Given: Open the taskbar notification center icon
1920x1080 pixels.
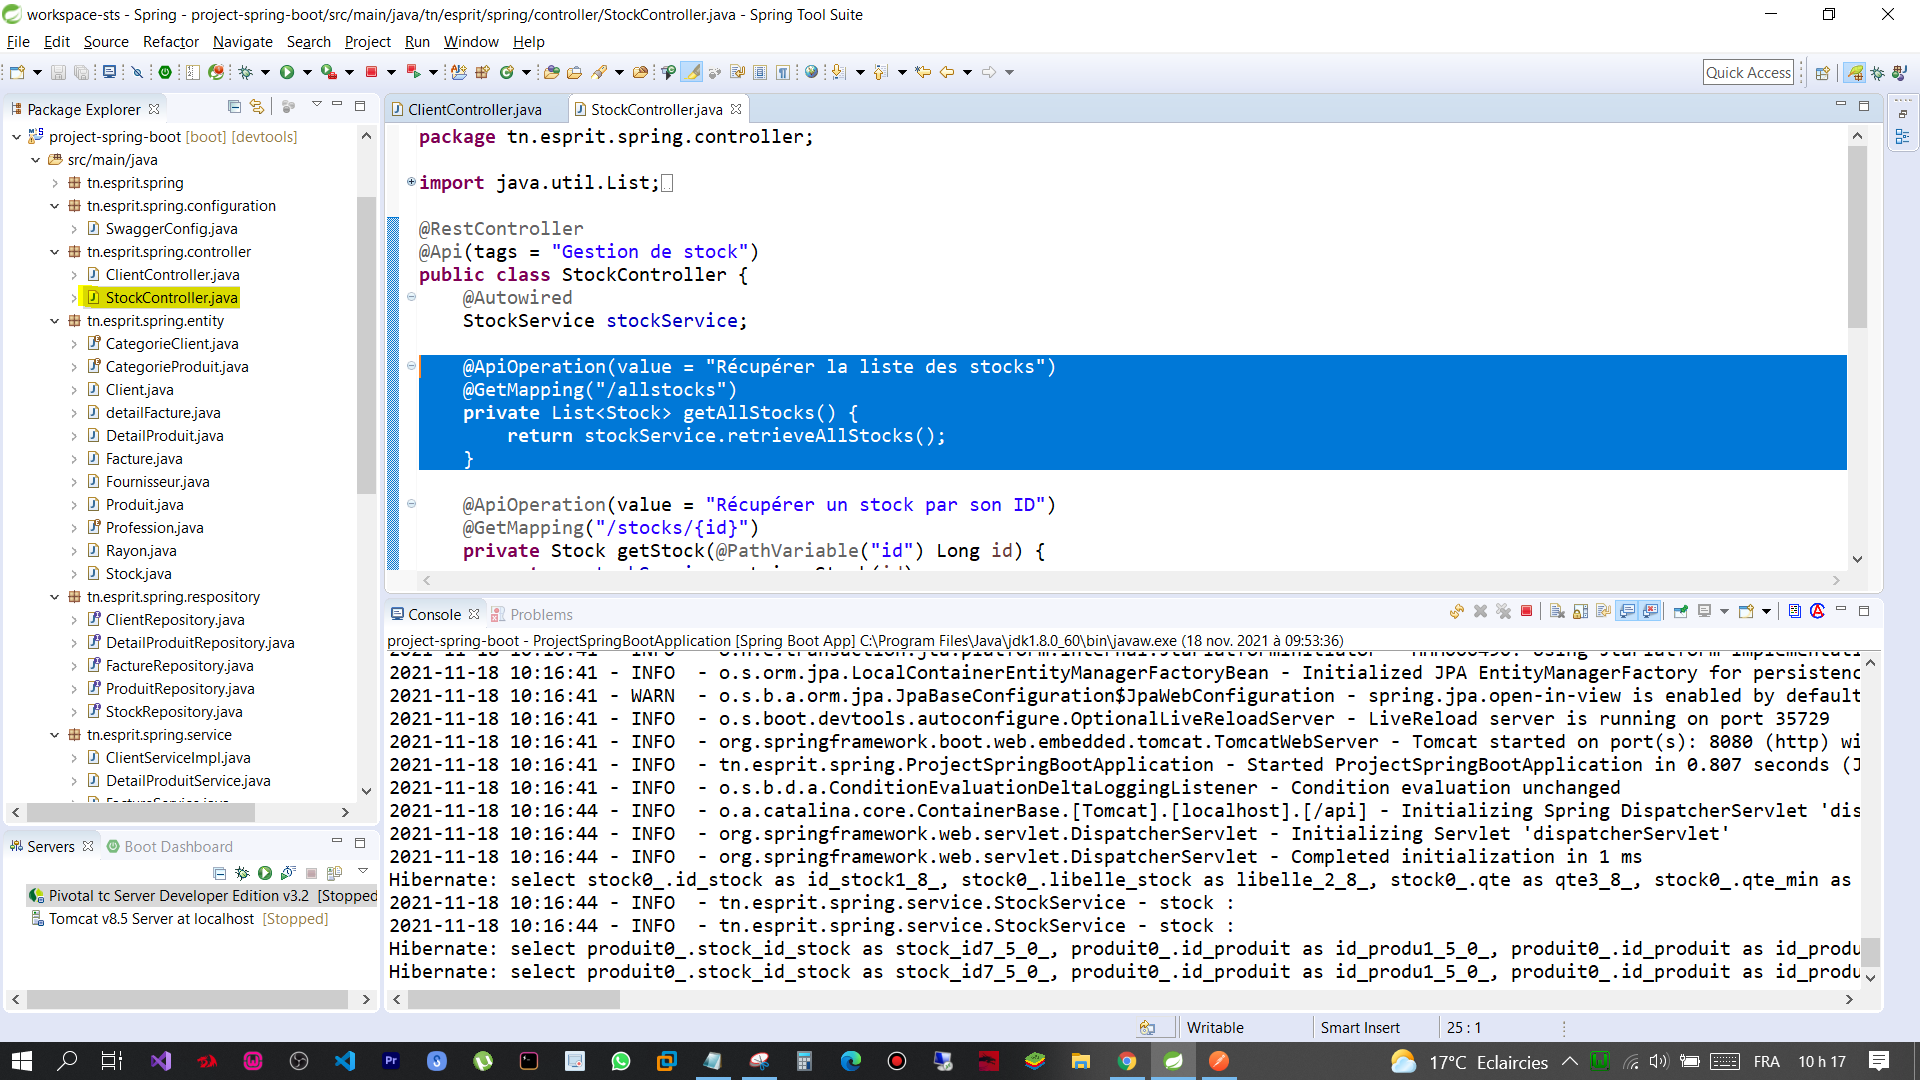Looking at the screenshot, I should coord(1879,1061).
